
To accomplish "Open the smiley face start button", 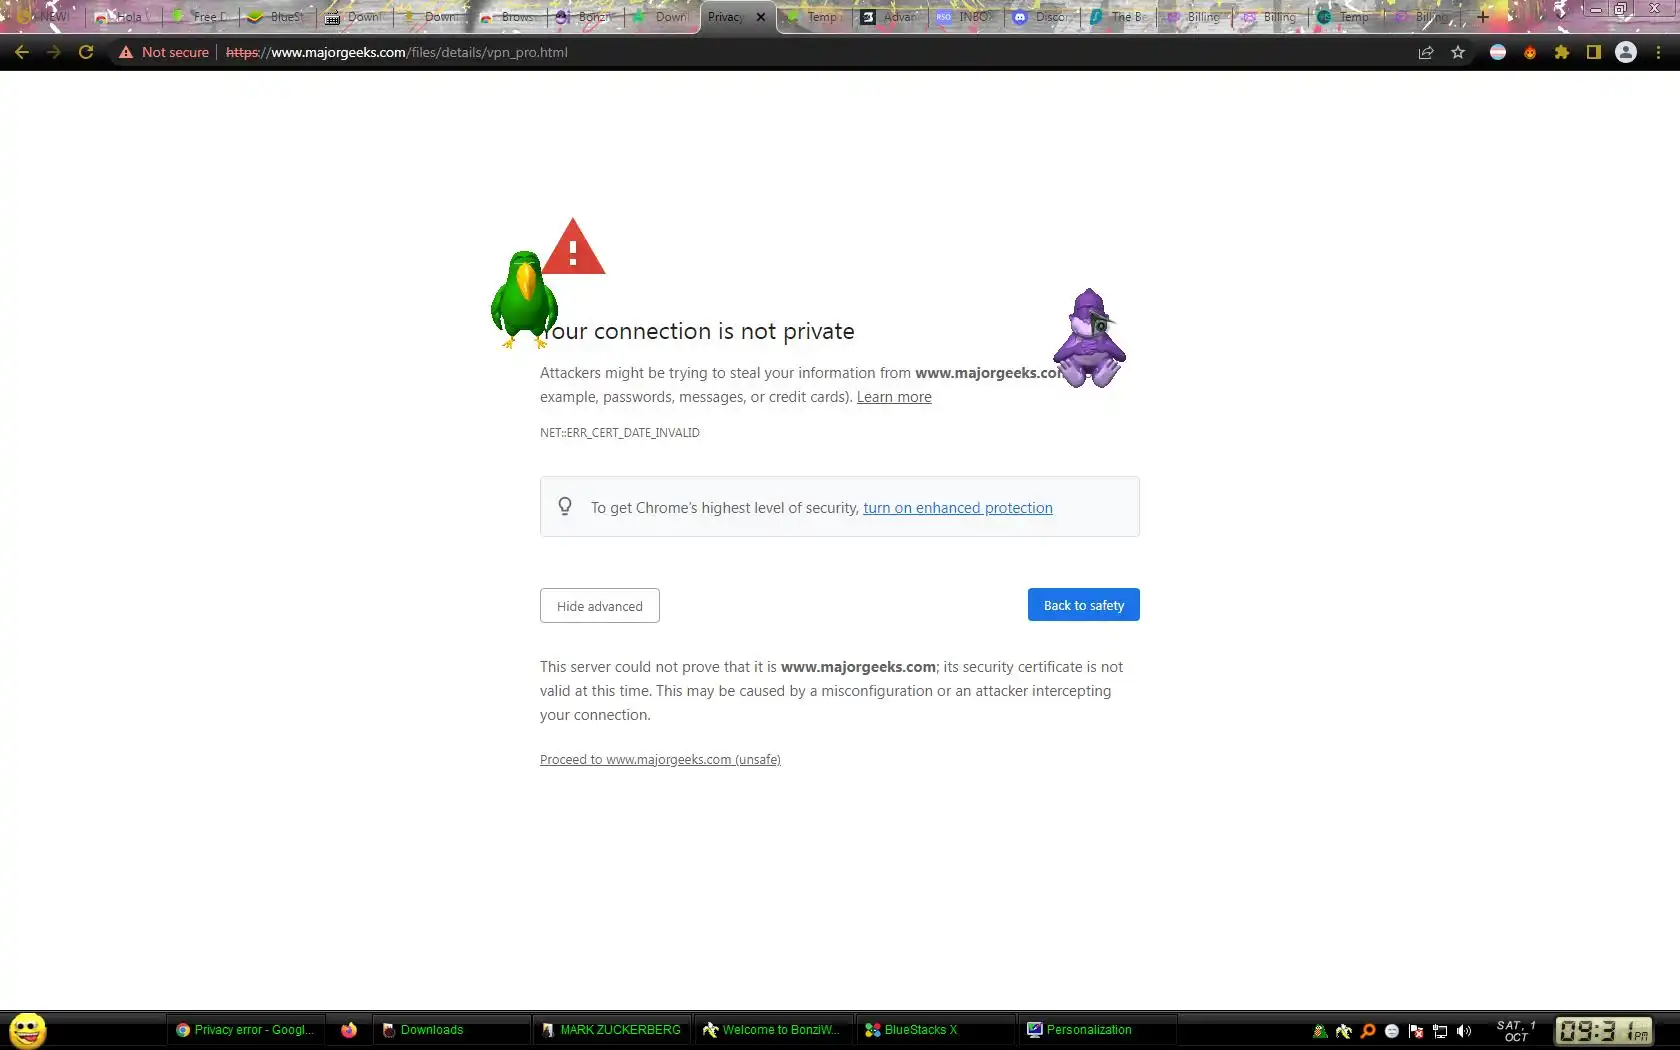I will 28,1030.
